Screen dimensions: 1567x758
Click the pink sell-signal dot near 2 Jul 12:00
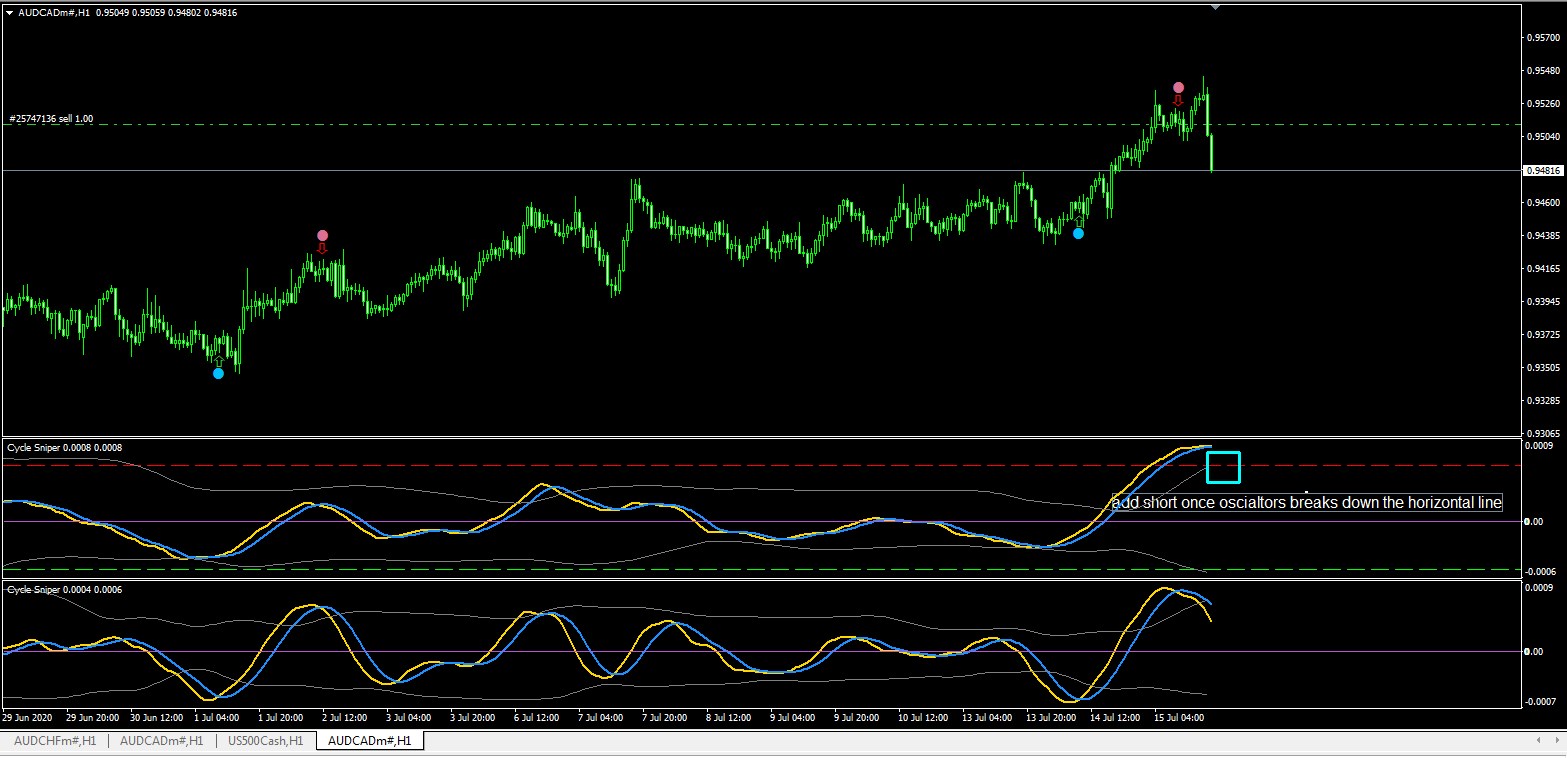click(322, 236)
